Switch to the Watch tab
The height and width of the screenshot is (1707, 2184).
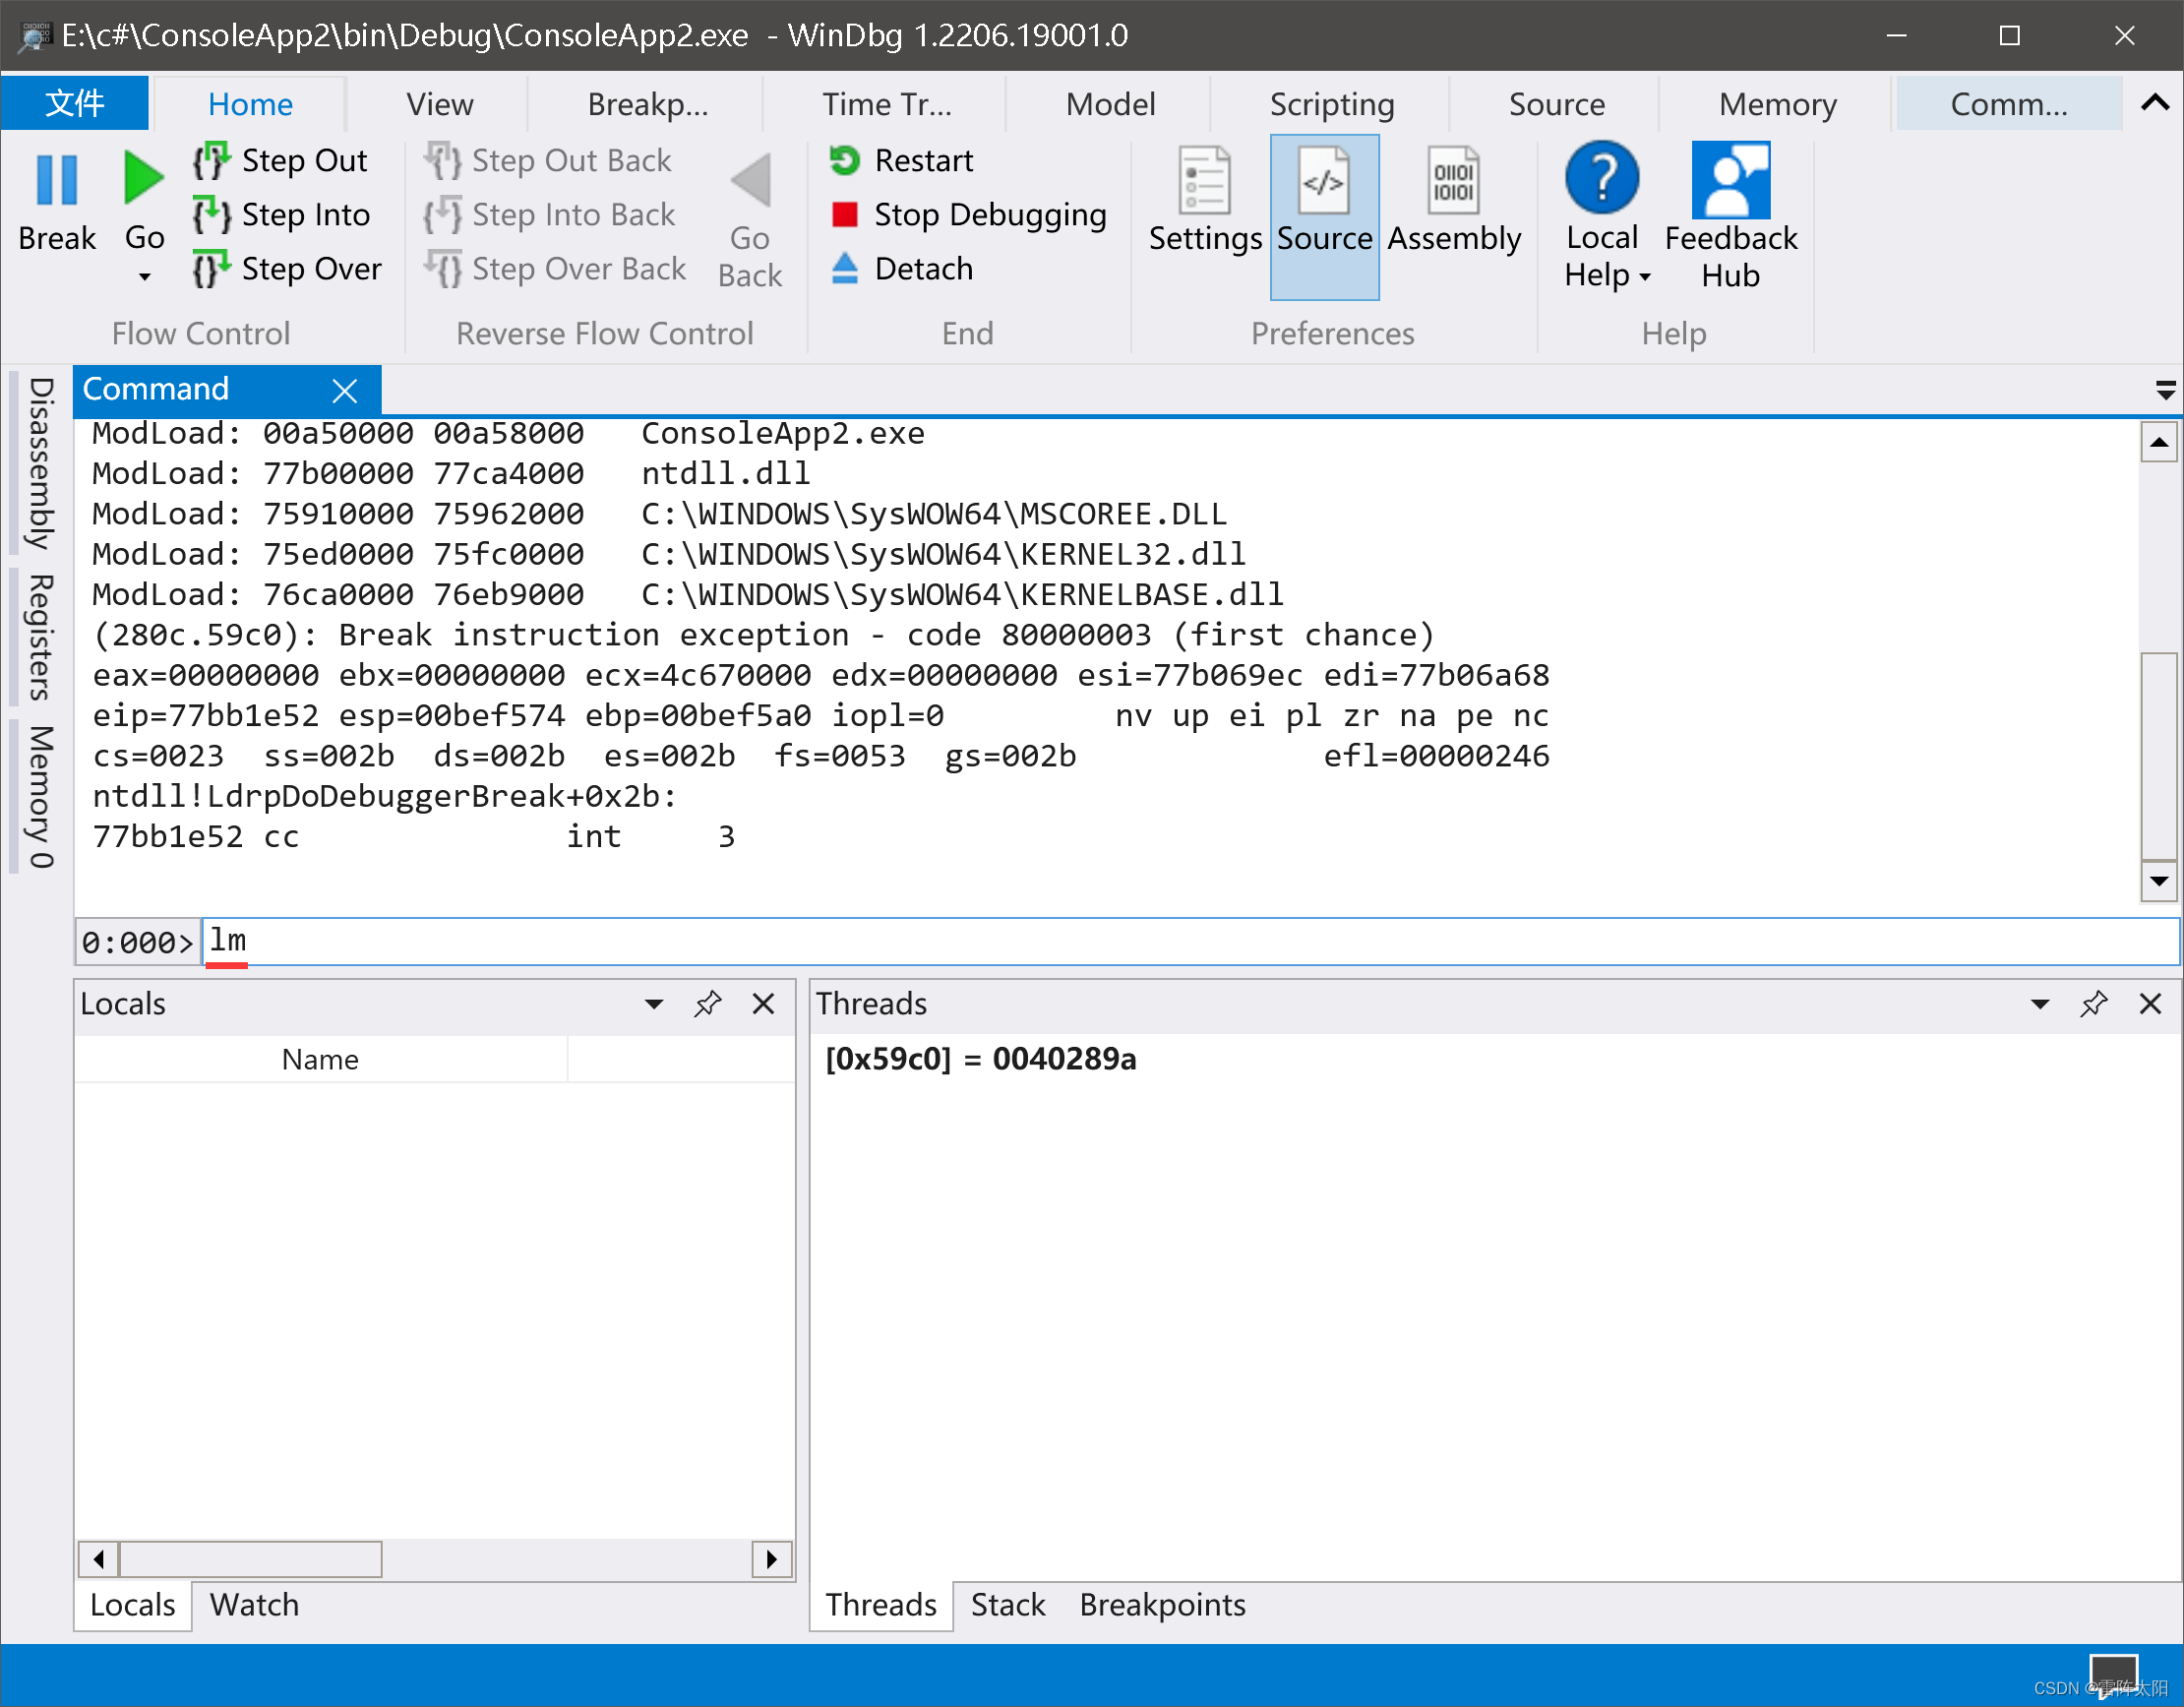tap(254, 1605)
